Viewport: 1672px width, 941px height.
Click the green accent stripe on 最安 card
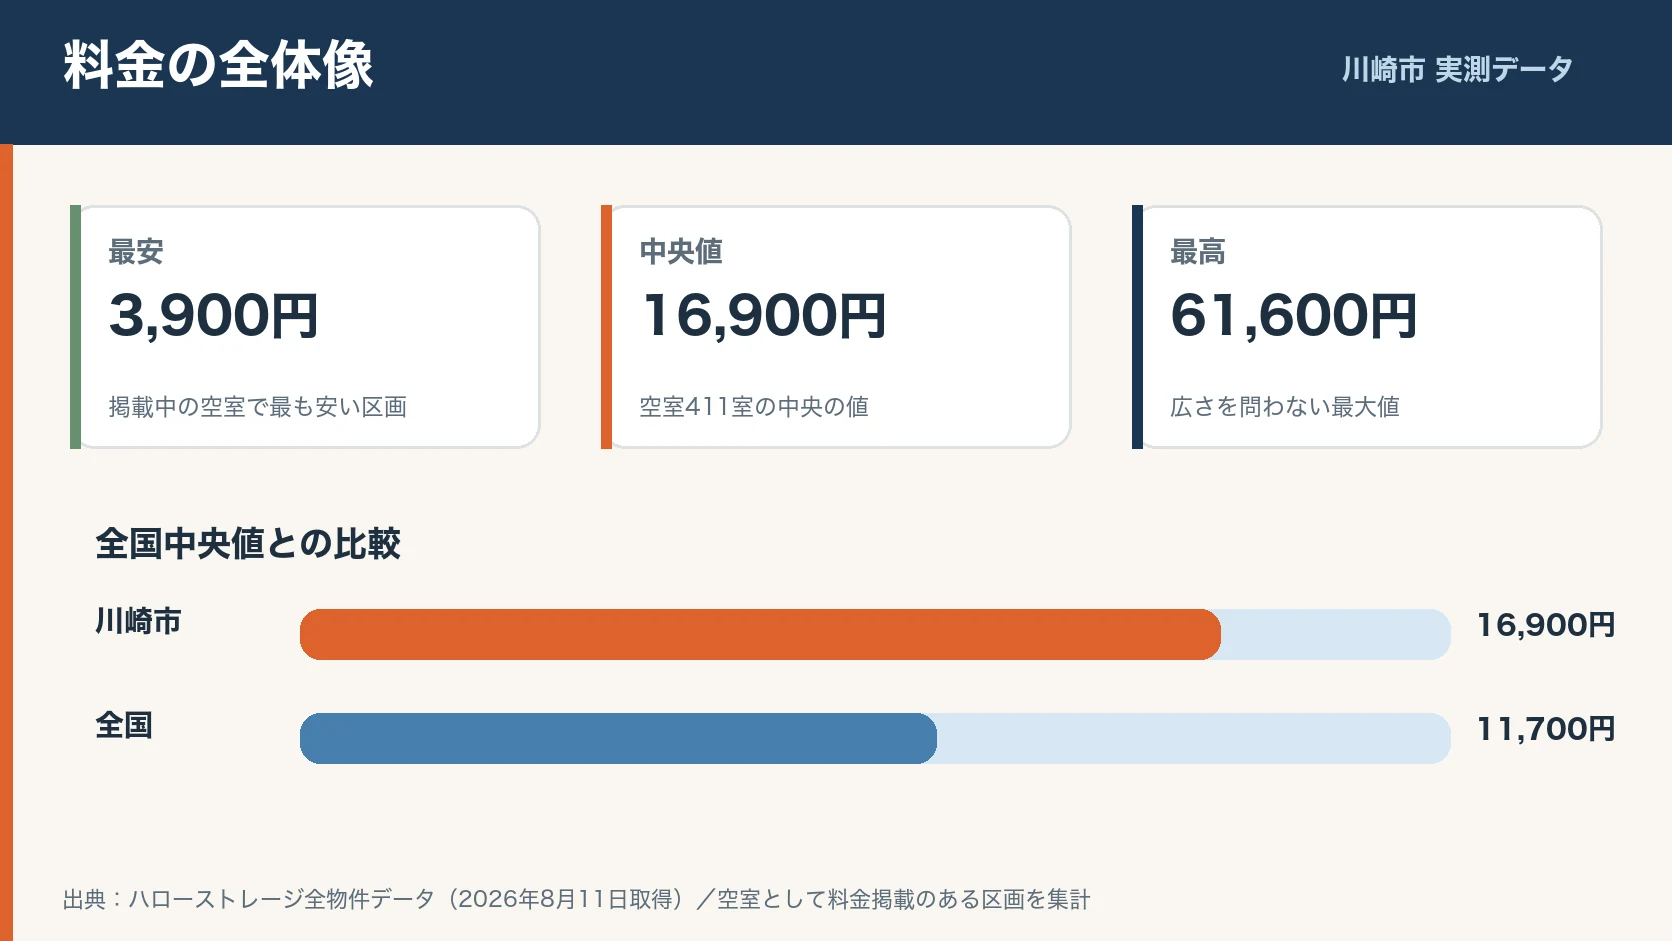75,327
